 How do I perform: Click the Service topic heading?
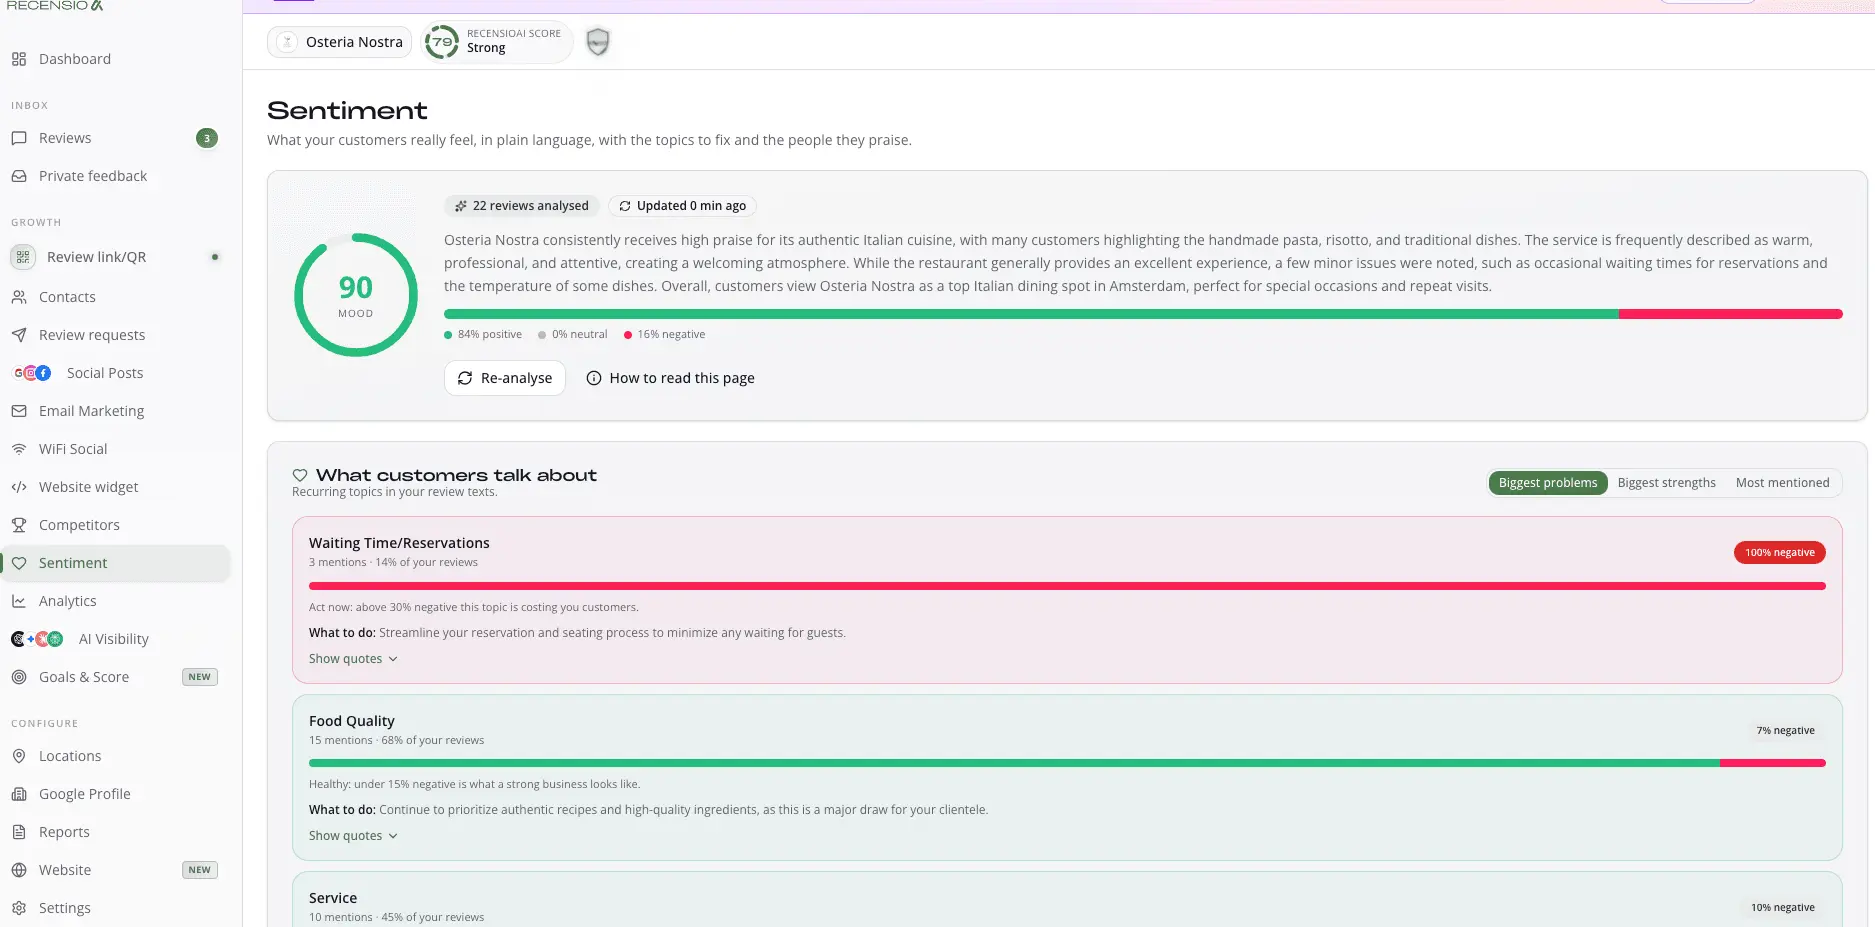click(333, 898)
